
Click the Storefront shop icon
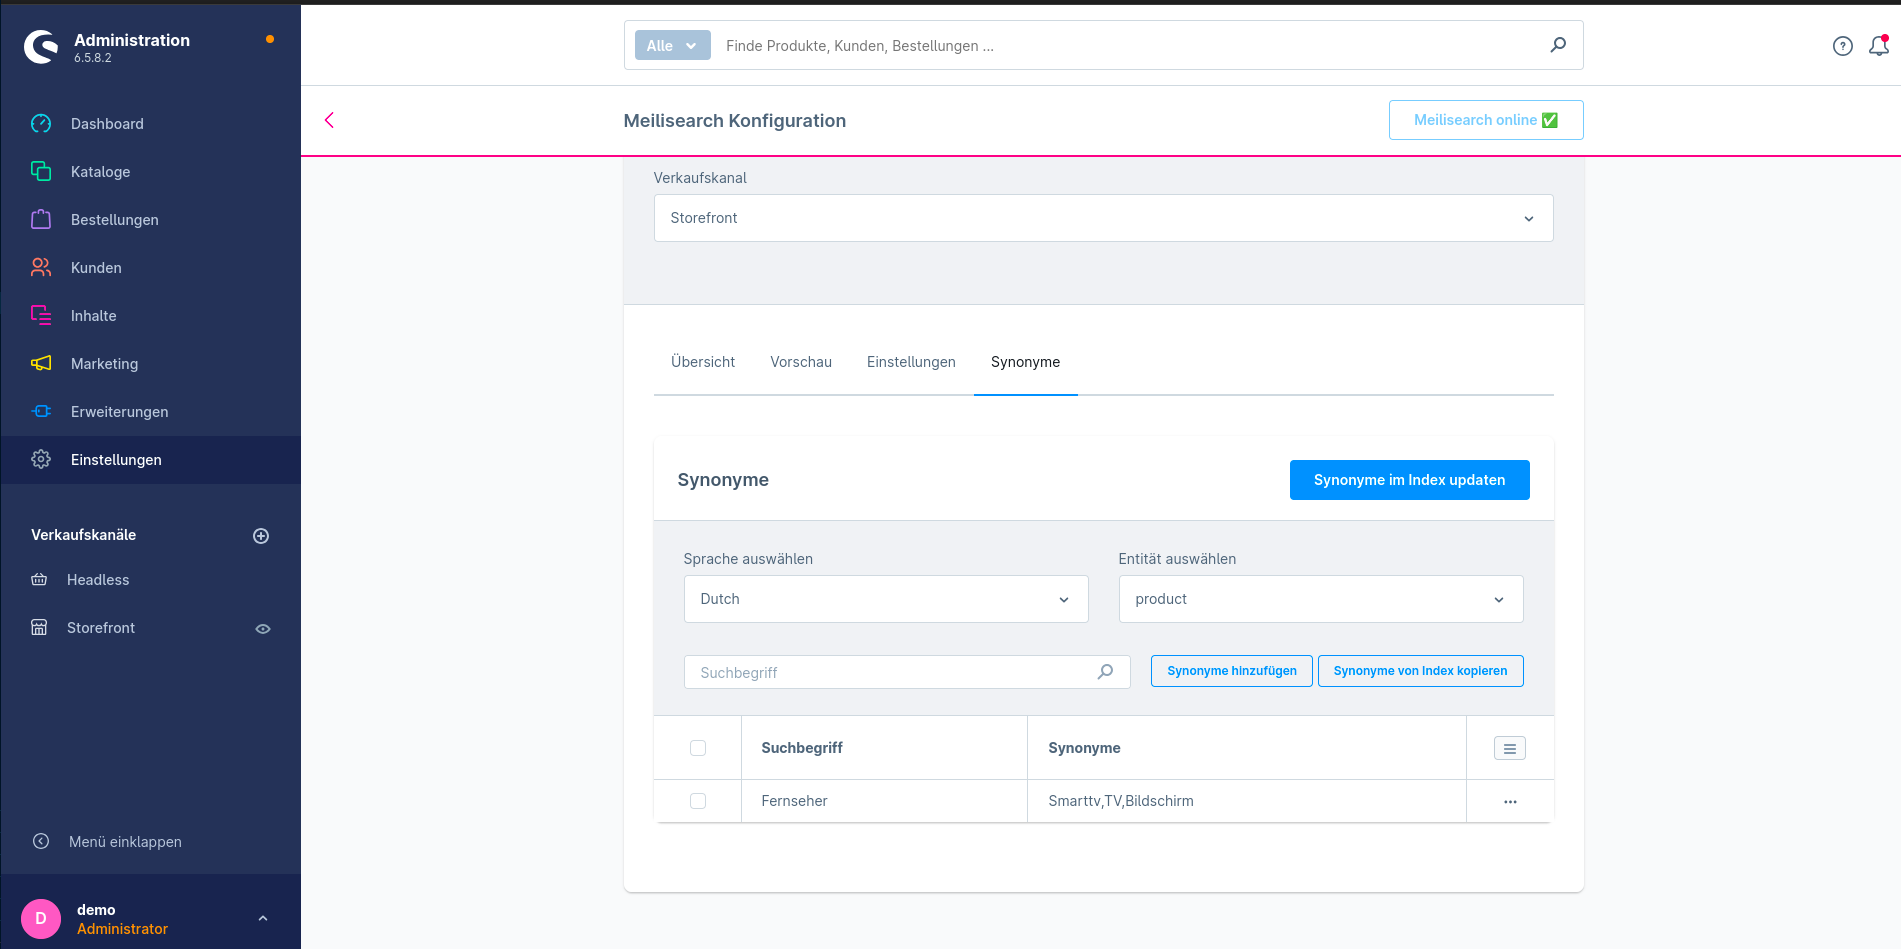pos(39,628)
